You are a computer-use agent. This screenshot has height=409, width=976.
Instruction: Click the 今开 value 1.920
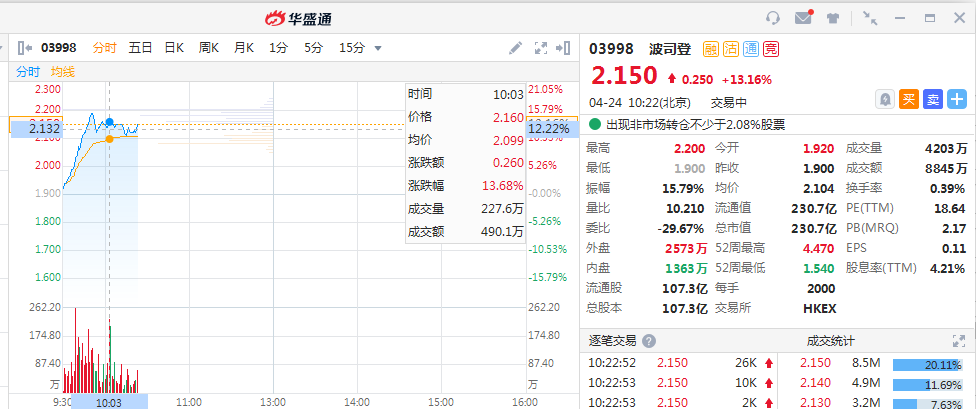[818, 149]
